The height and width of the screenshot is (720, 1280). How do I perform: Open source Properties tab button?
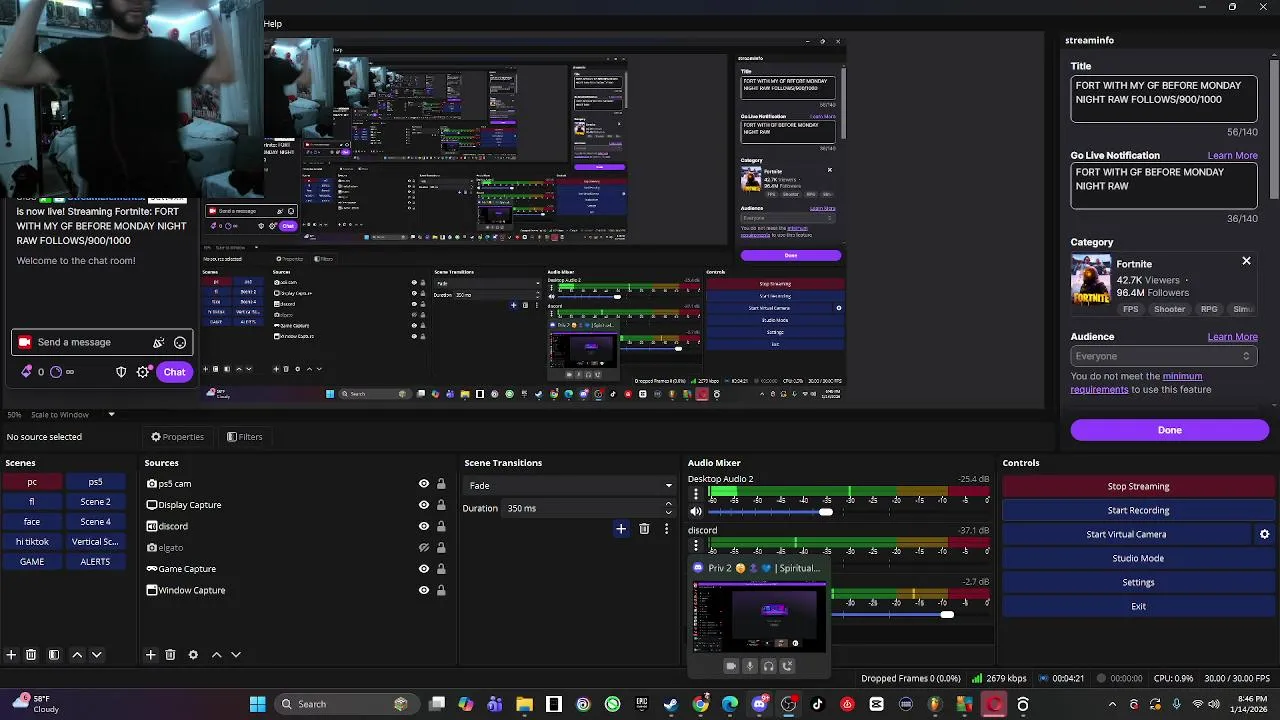[177, 437]
